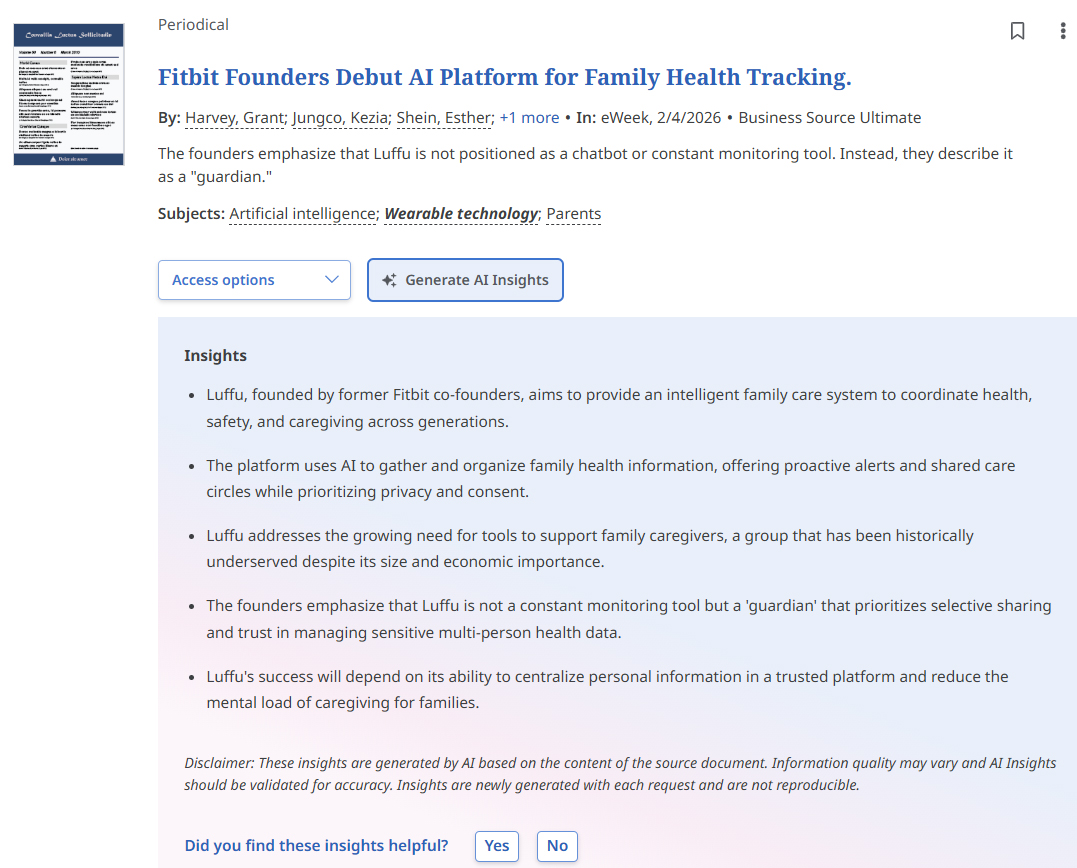Open the Fitbit Founders article title

click(504, 77)
